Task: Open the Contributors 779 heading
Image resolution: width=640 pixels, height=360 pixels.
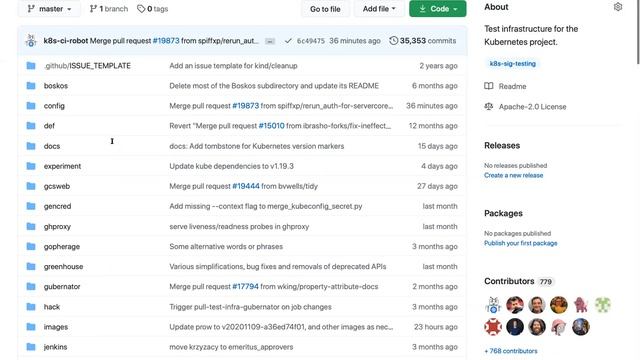Action: coord(519,281)
